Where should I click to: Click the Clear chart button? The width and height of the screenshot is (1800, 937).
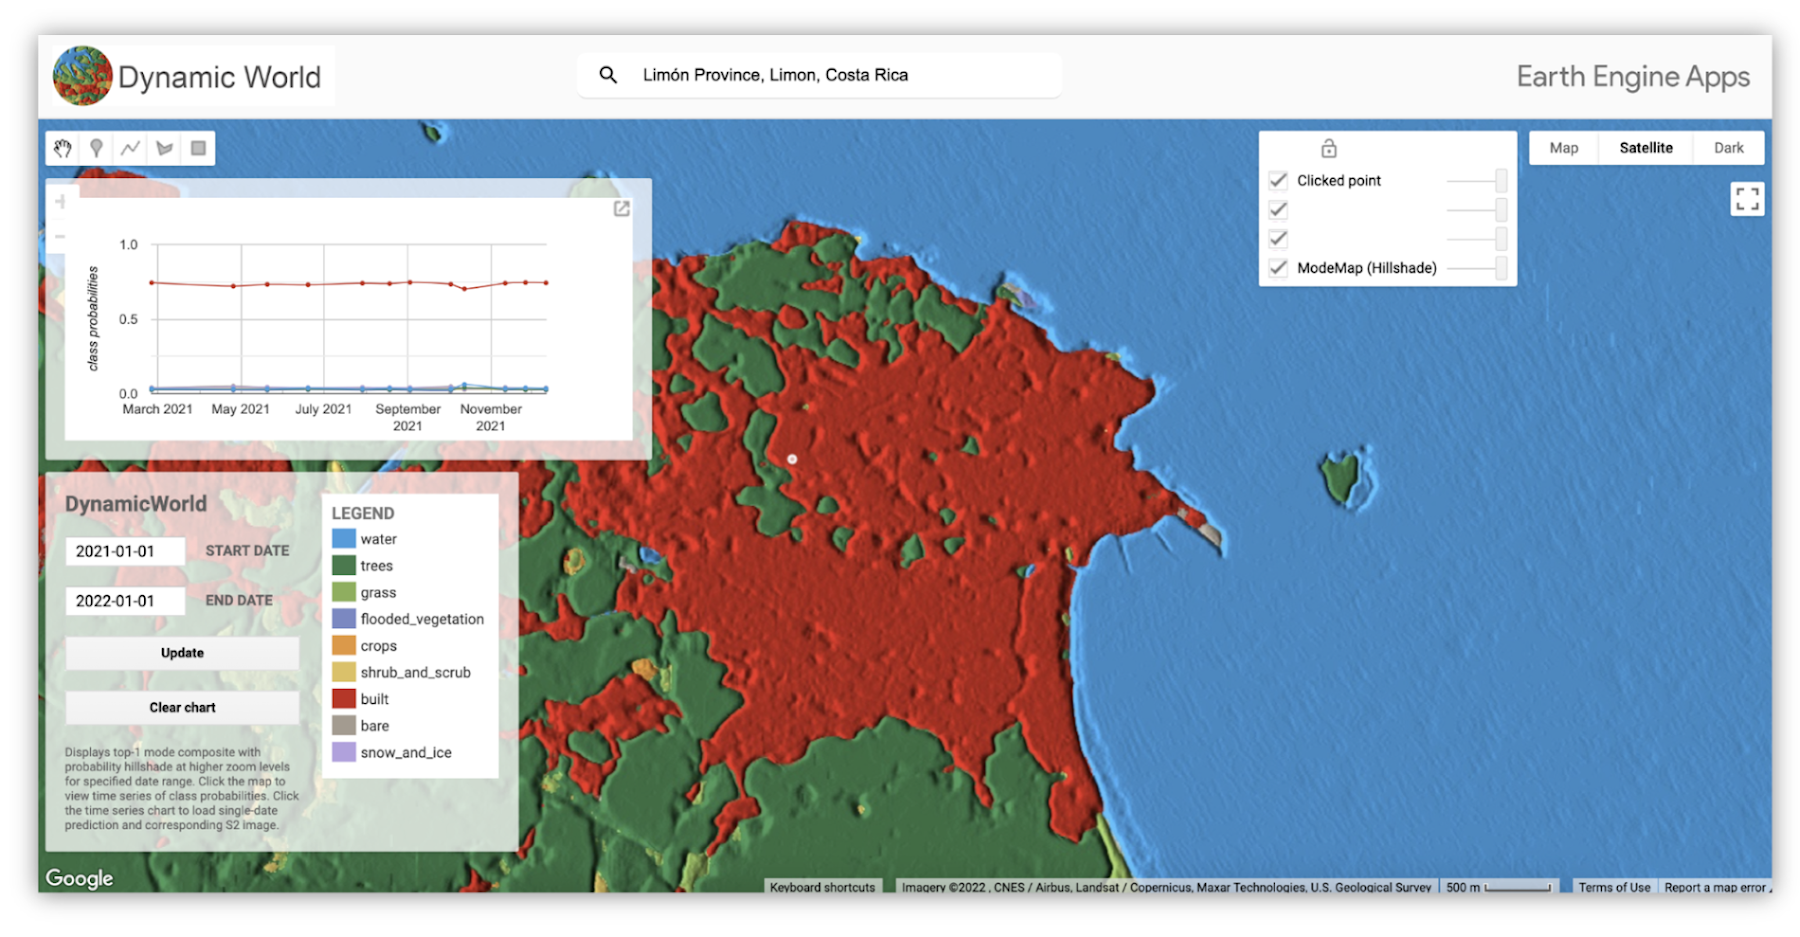point(182,707)
